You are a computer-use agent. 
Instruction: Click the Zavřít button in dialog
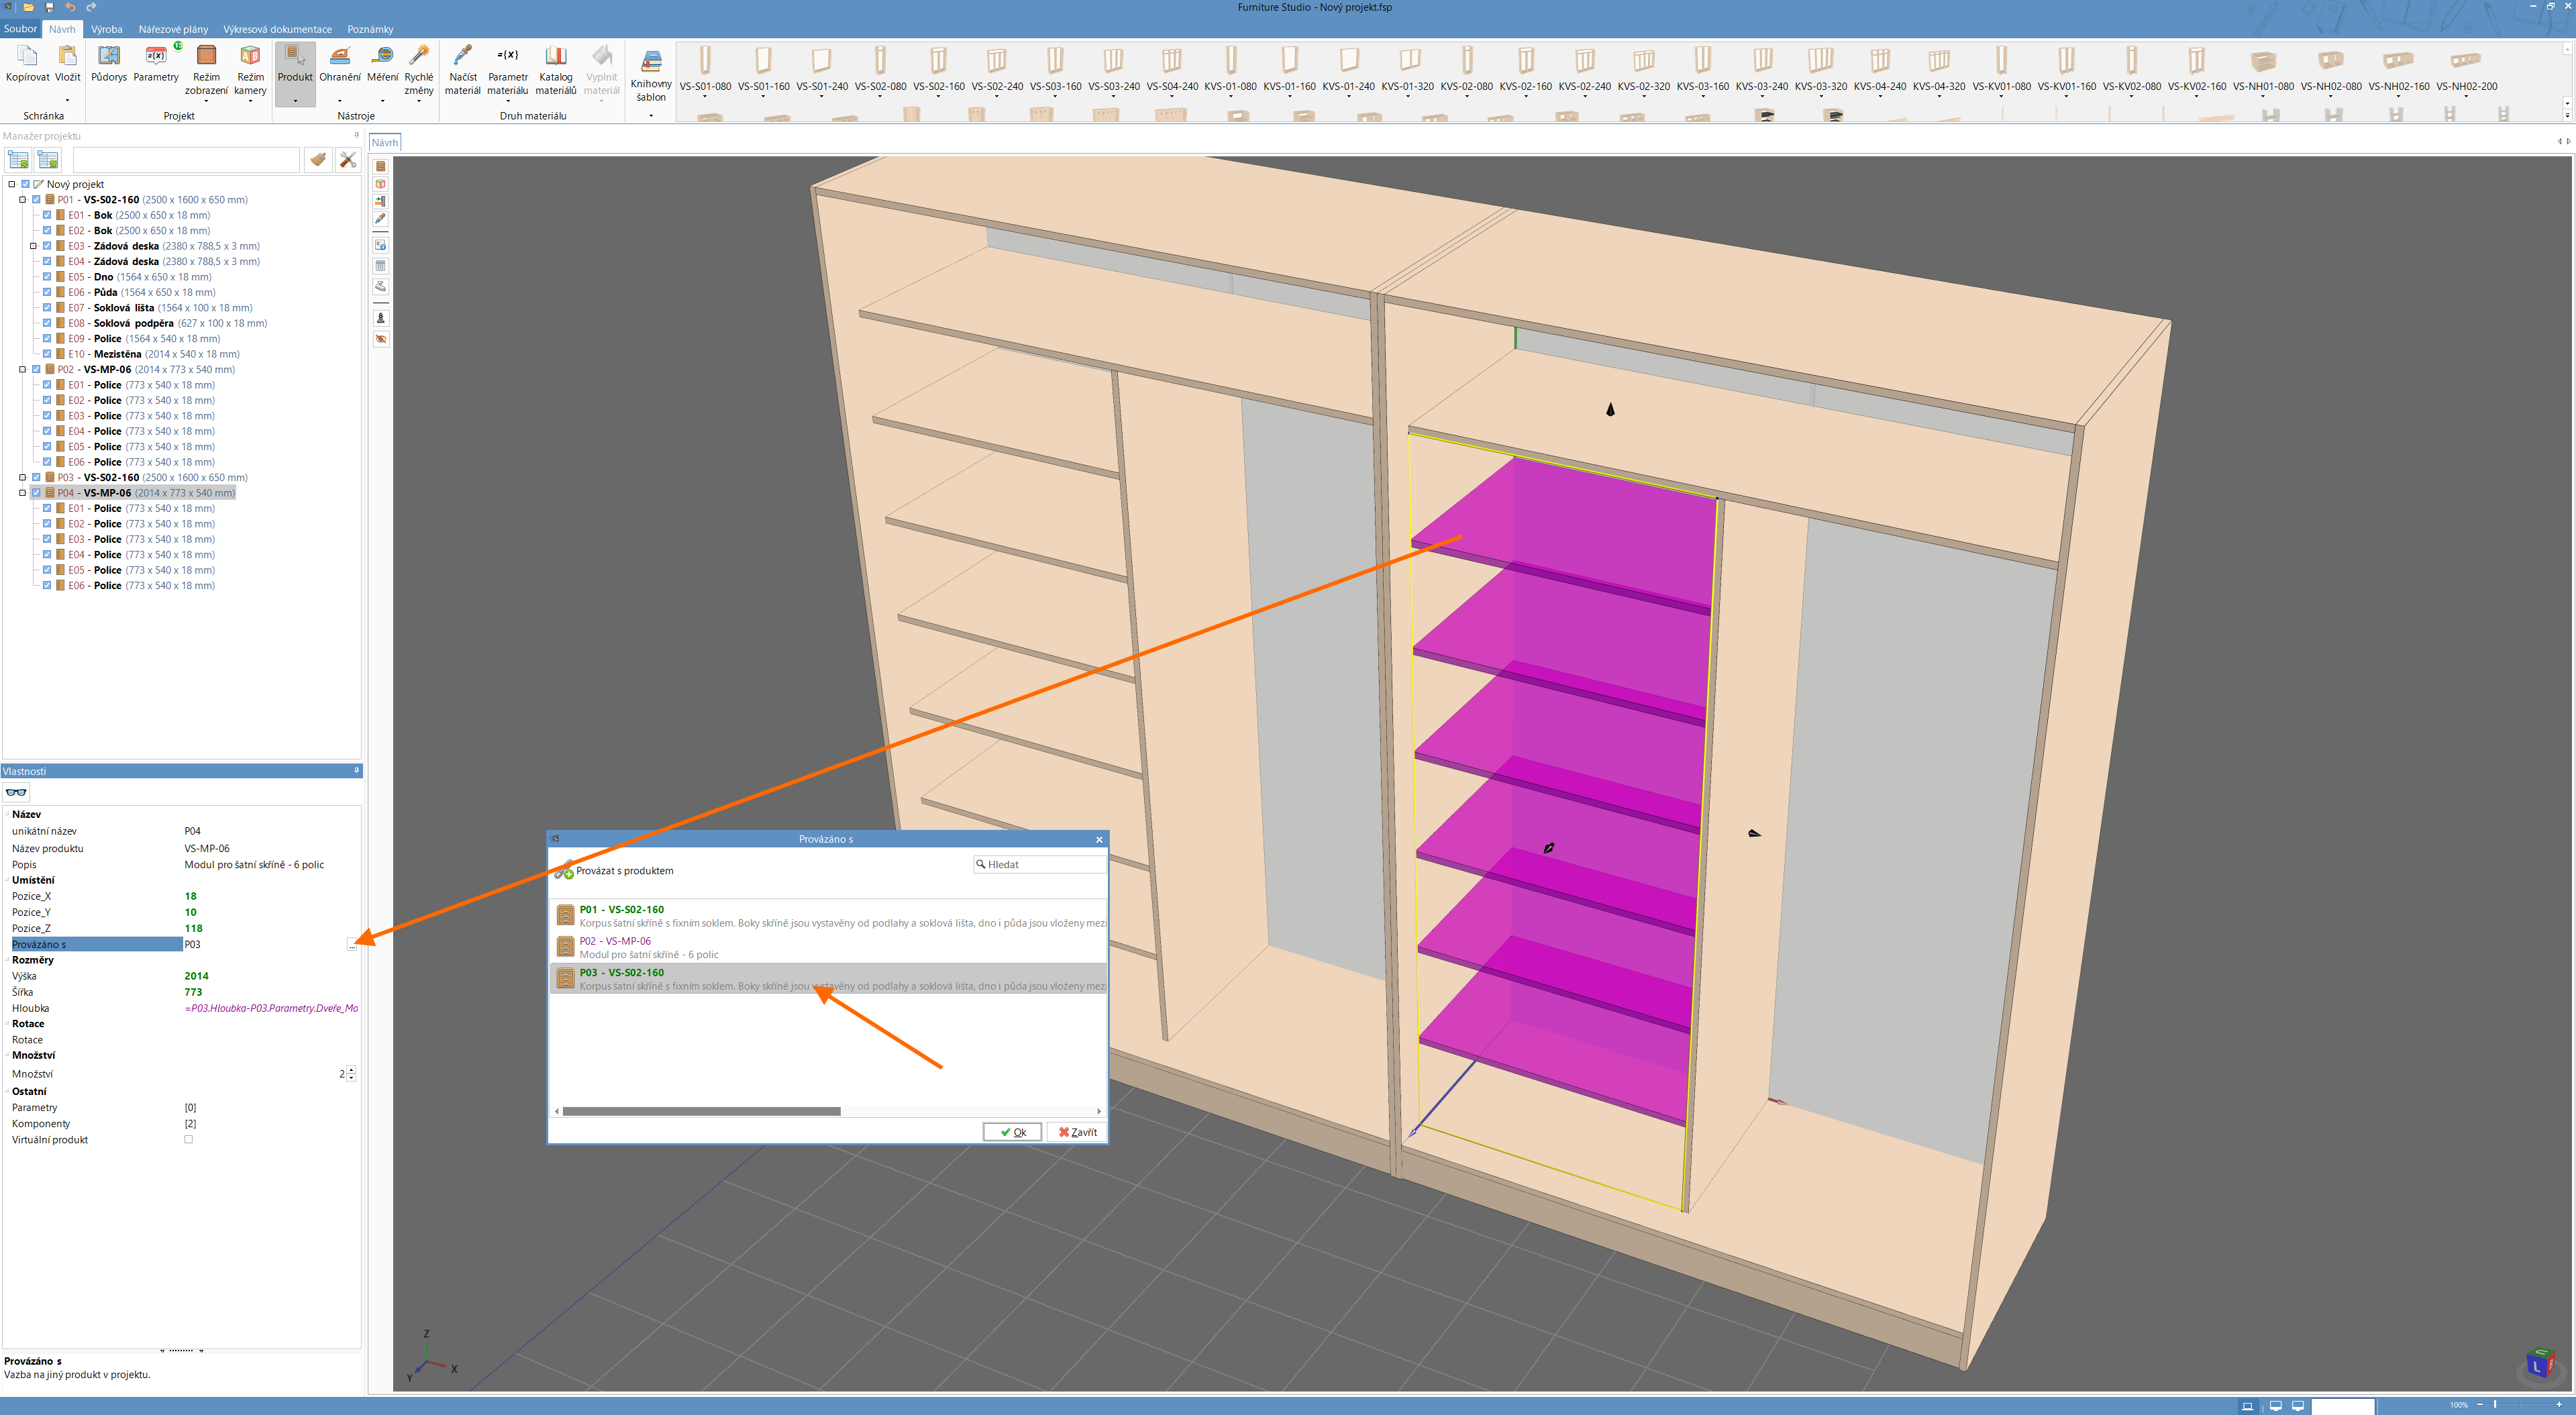coord(1077,1132)
